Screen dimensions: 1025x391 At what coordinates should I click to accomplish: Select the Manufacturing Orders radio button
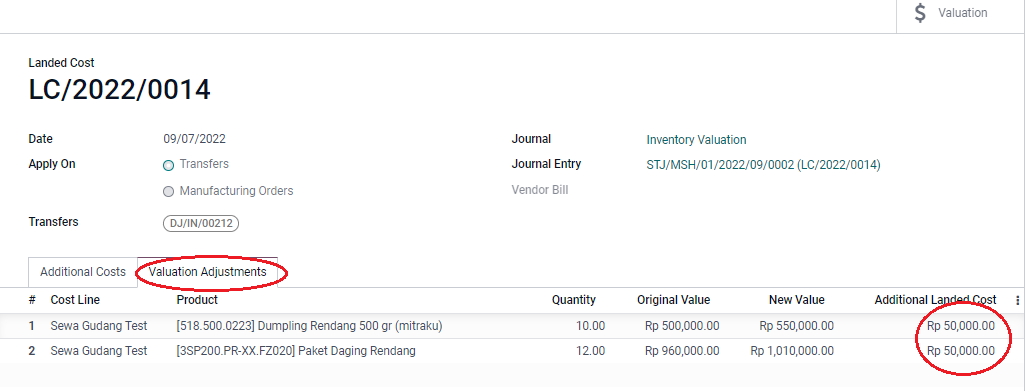click(x=168, y=192)
